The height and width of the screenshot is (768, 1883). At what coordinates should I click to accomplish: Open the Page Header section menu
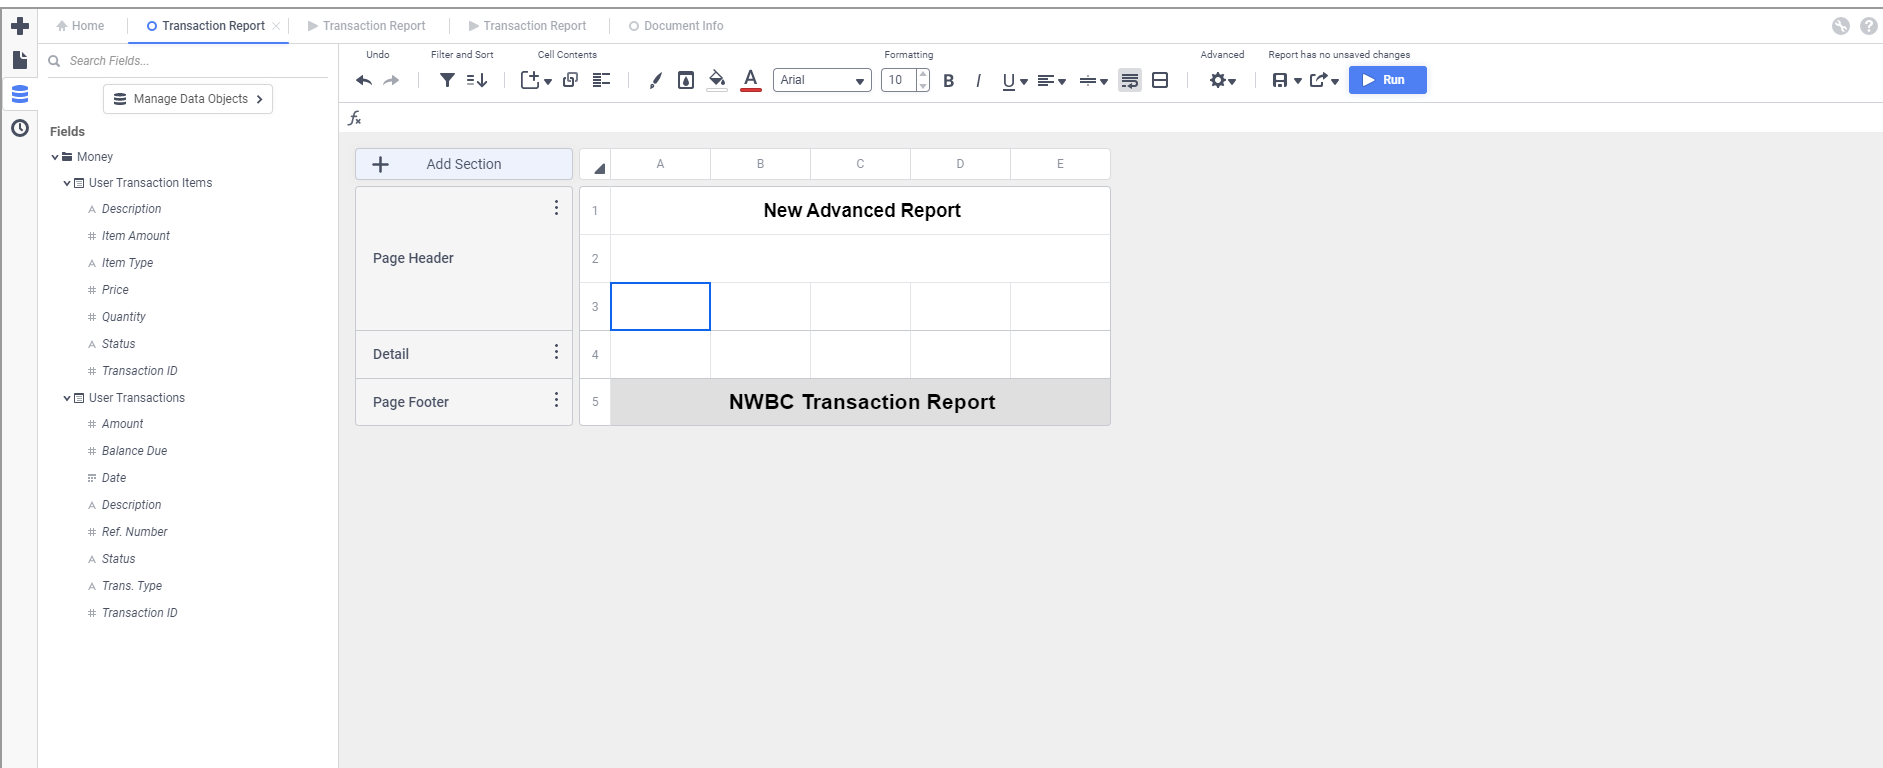(x=556, y=208)
